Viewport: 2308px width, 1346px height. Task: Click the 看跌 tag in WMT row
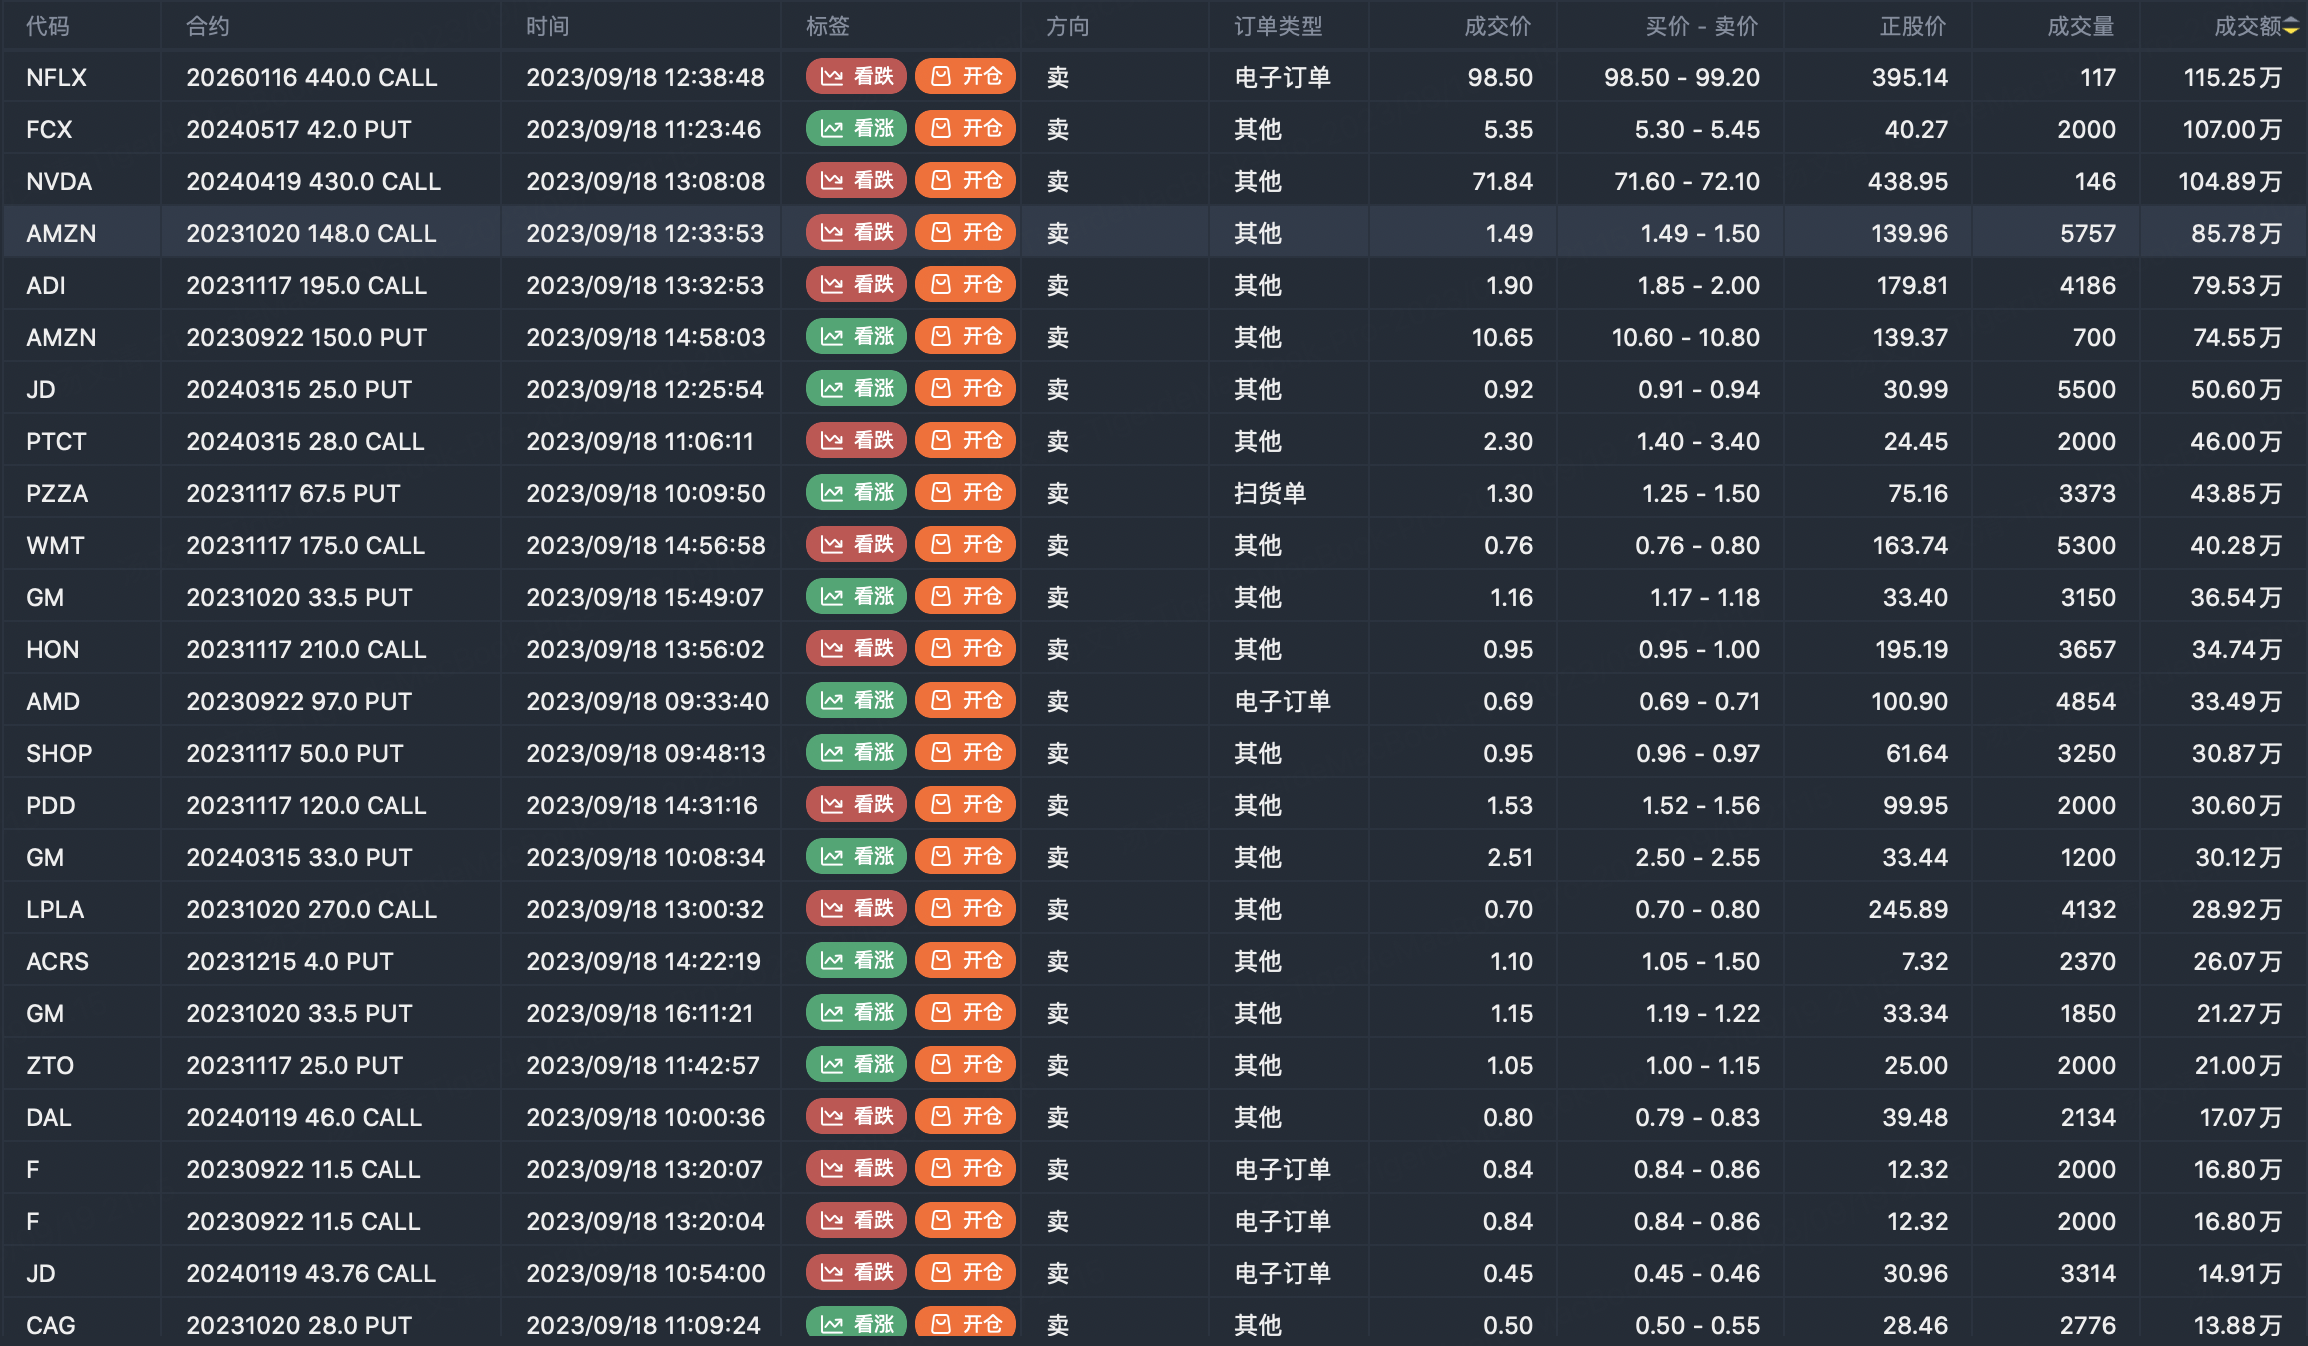tap(856, 545)
